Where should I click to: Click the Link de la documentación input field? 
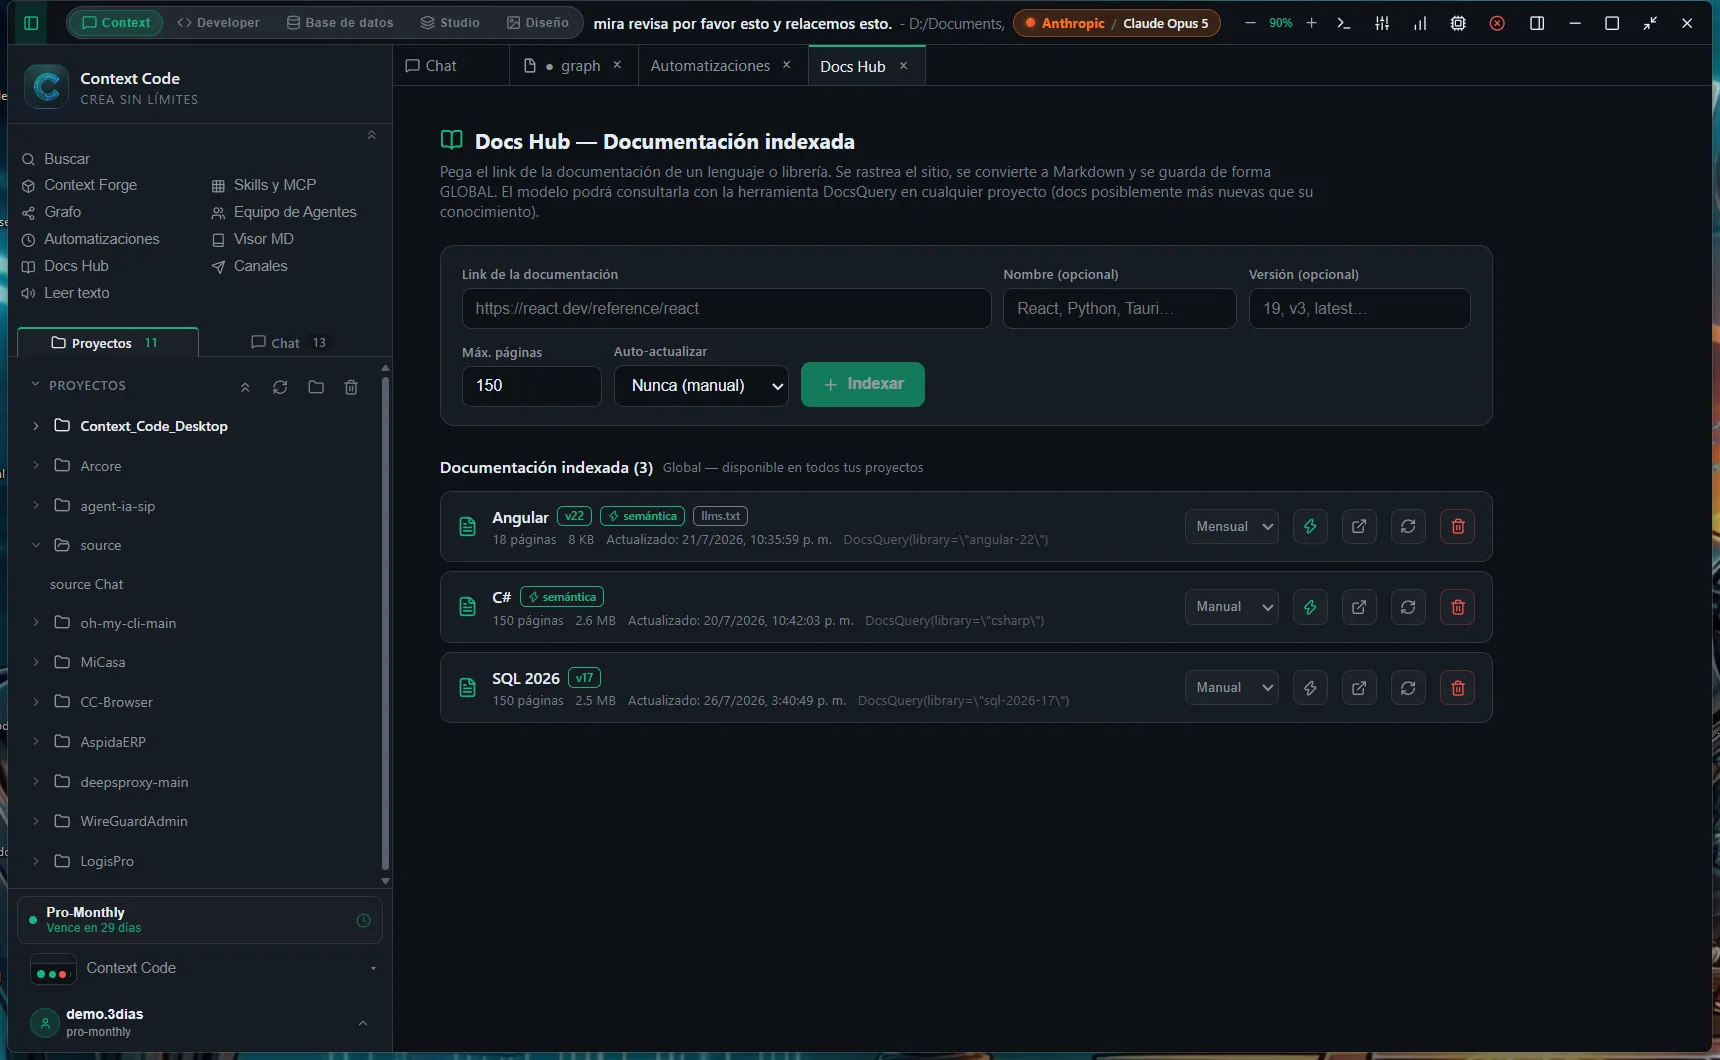click(x=726, y=309)
